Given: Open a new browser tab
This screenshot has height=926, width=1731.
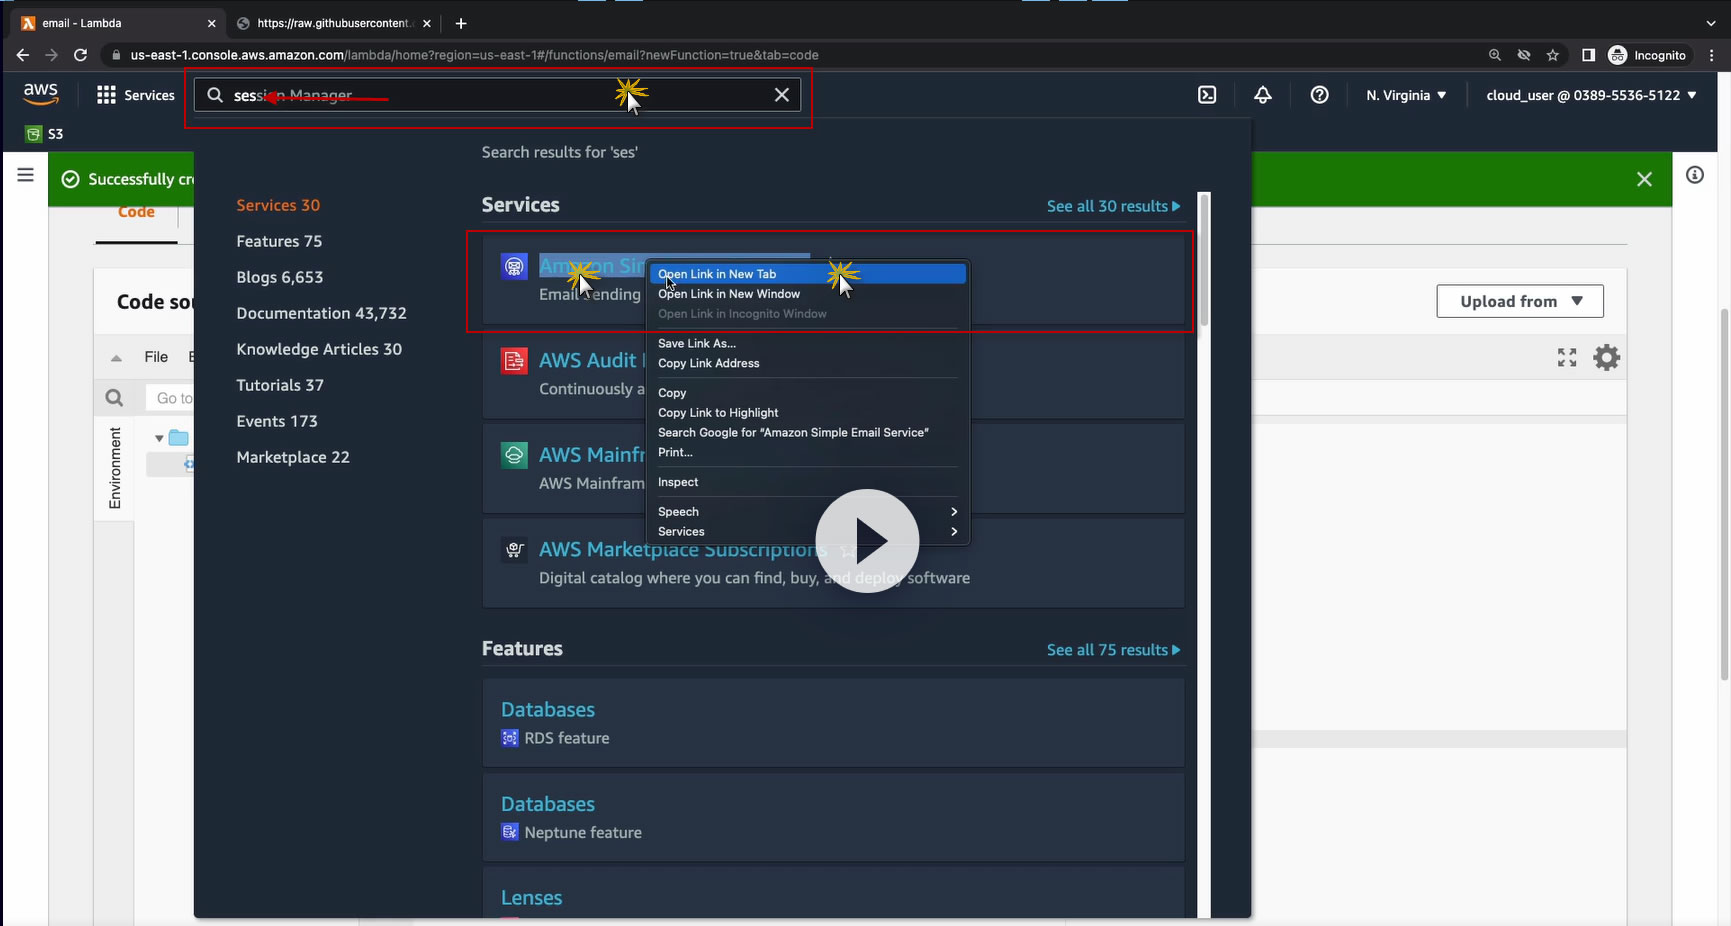Looking at the screenshot, I should pyautogui.click(x=461, y=23).
